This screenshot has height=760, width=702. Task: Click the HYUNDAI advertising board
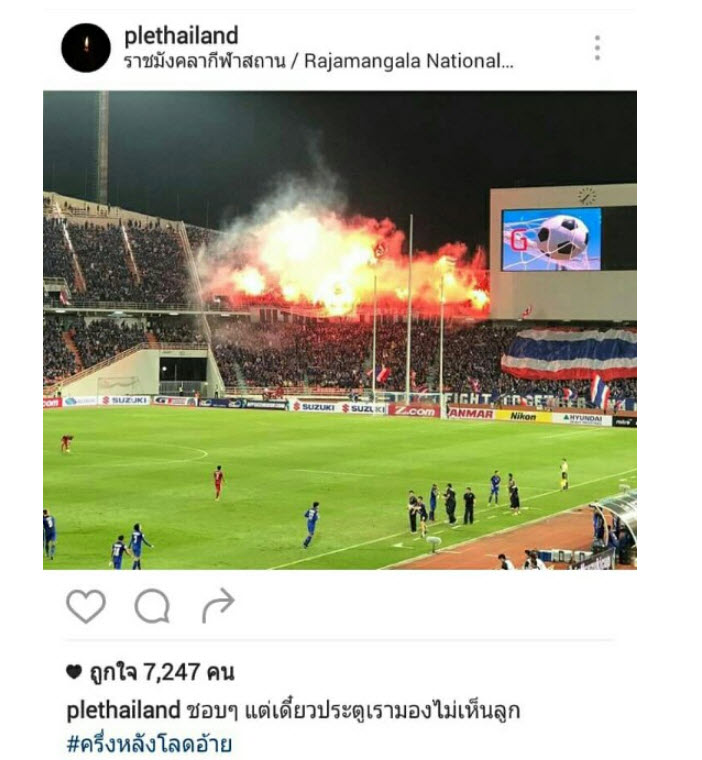coord(582,419)
